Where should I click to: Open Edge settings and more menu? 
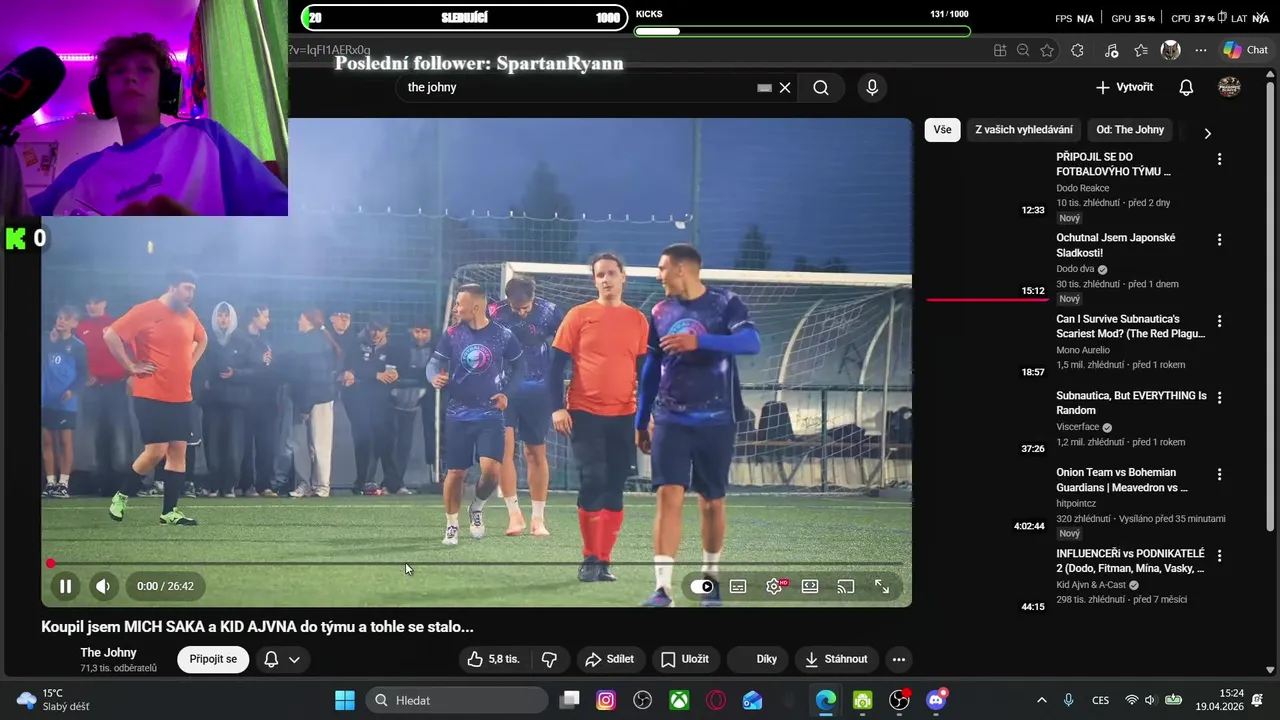(x=1201, y=50)
